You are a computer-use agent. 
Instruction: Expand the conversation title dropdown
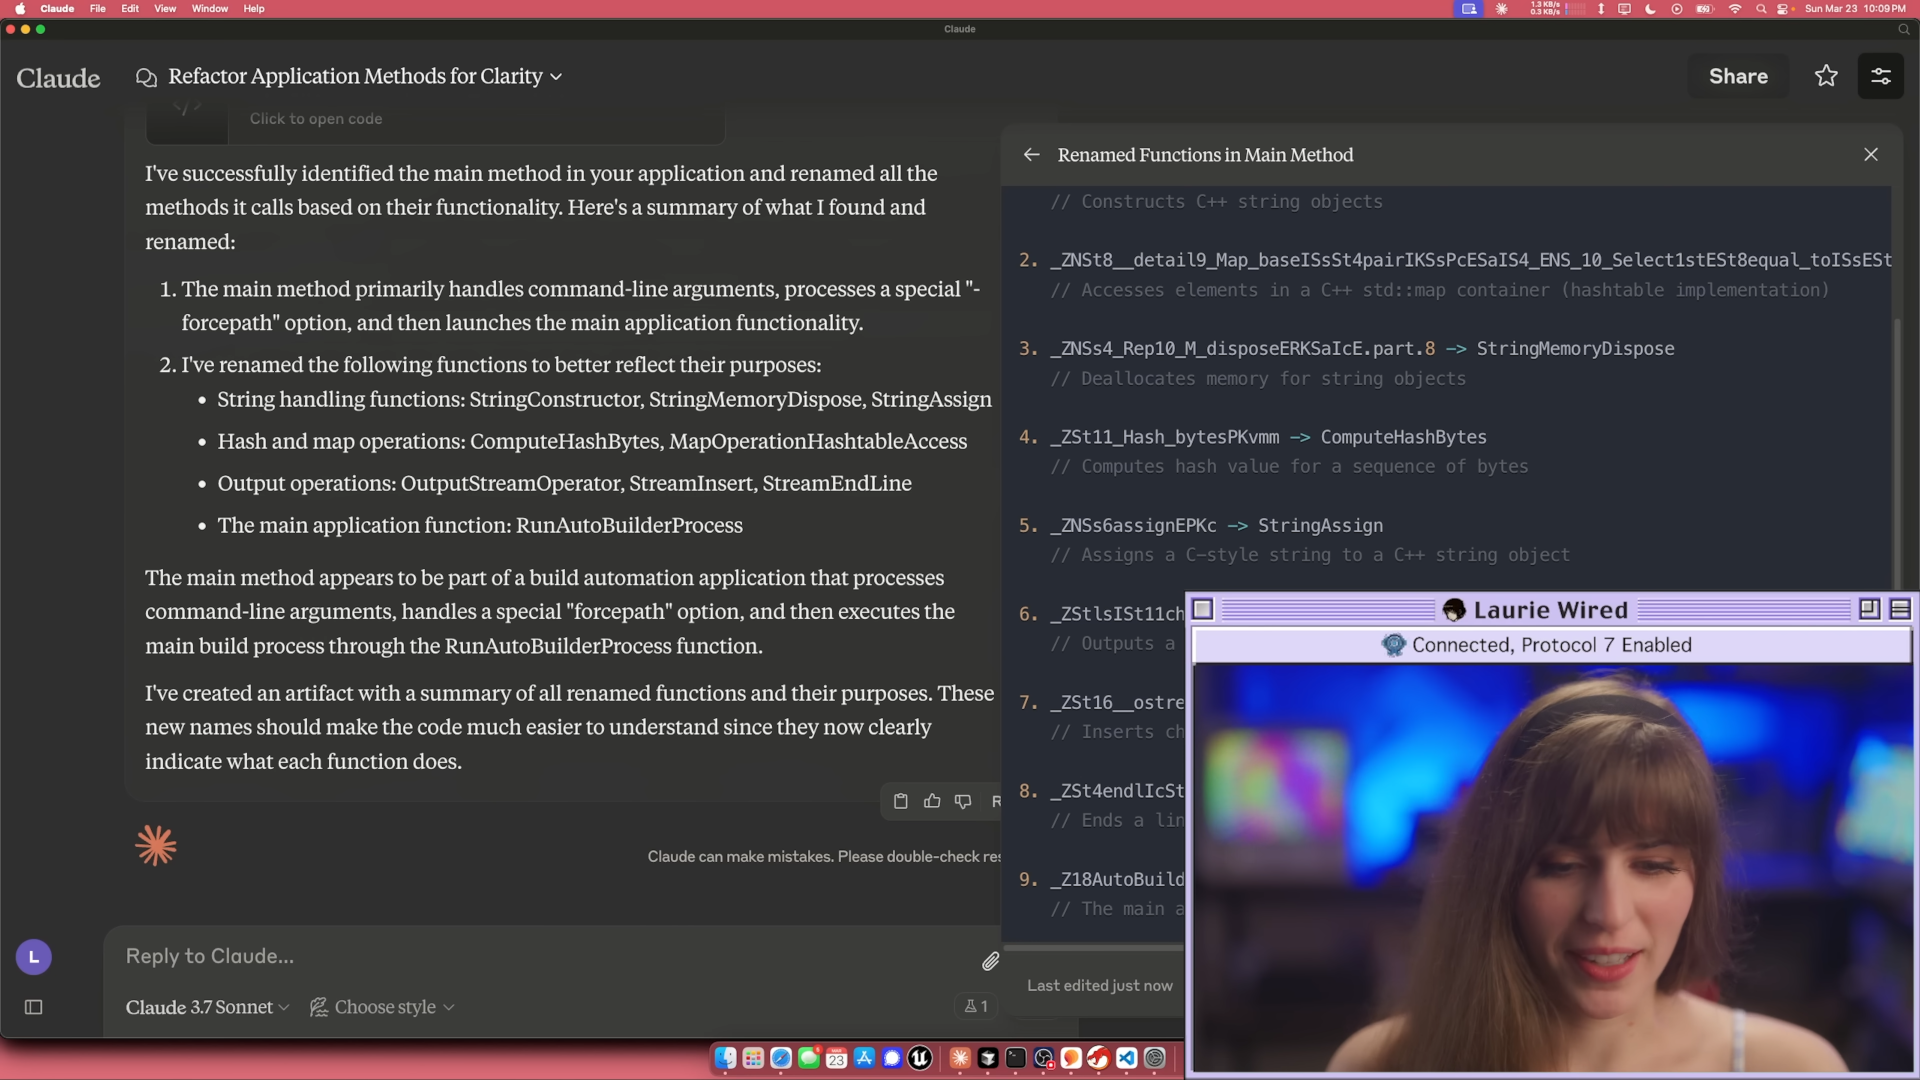[x=556, y=77]
